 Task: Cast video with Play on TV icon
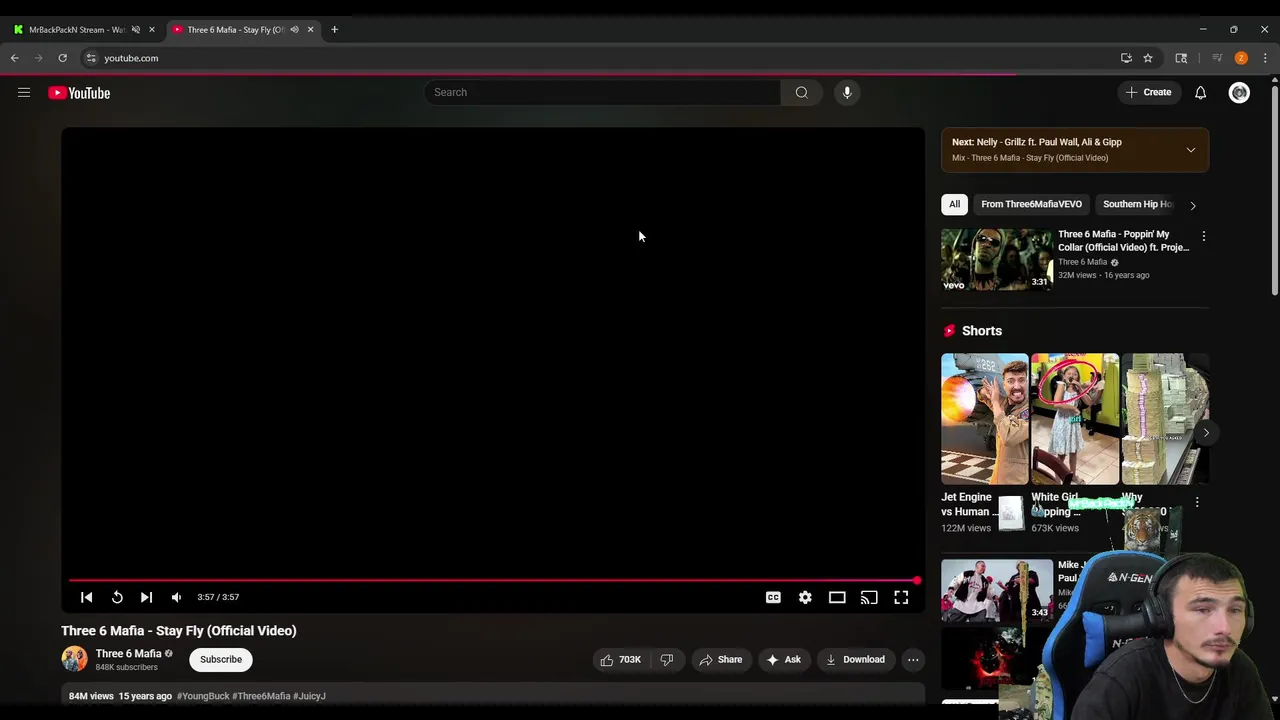click(x=869, y=597)
